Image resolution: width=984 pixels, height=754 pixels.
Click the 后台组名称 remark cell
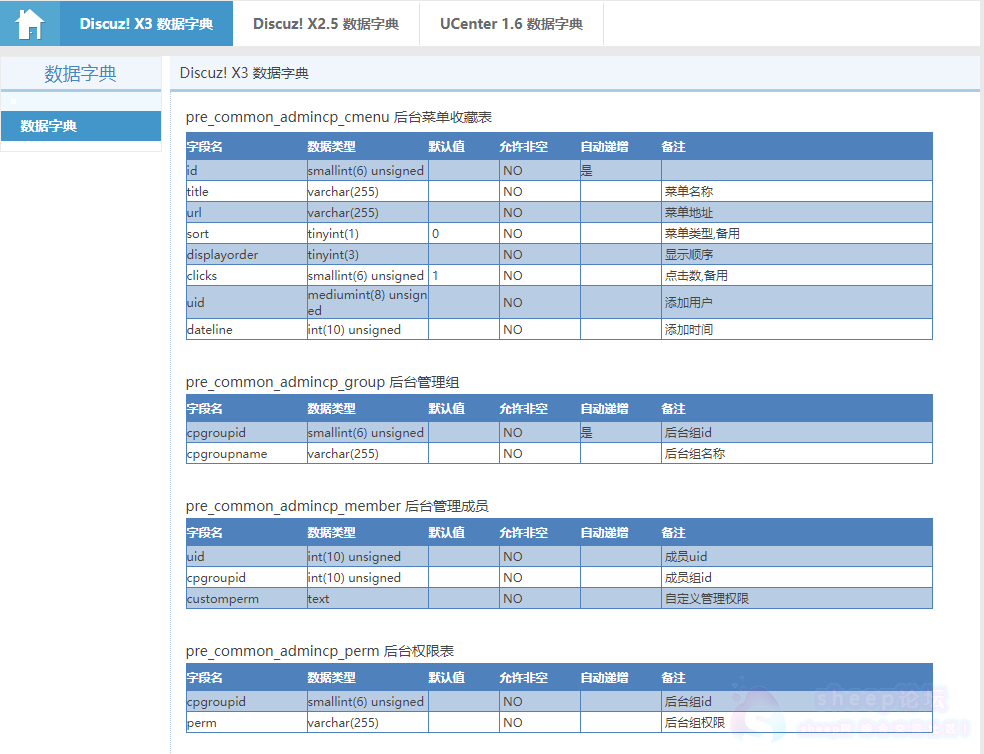797,454
